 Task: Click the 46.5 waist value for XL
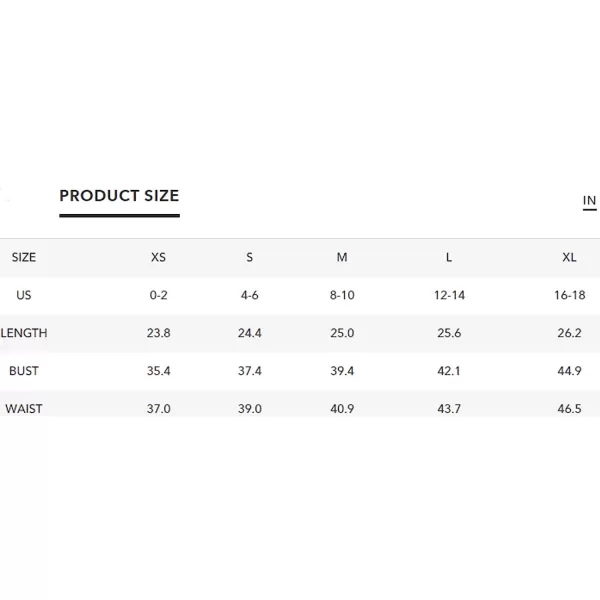tap(569, 409)
